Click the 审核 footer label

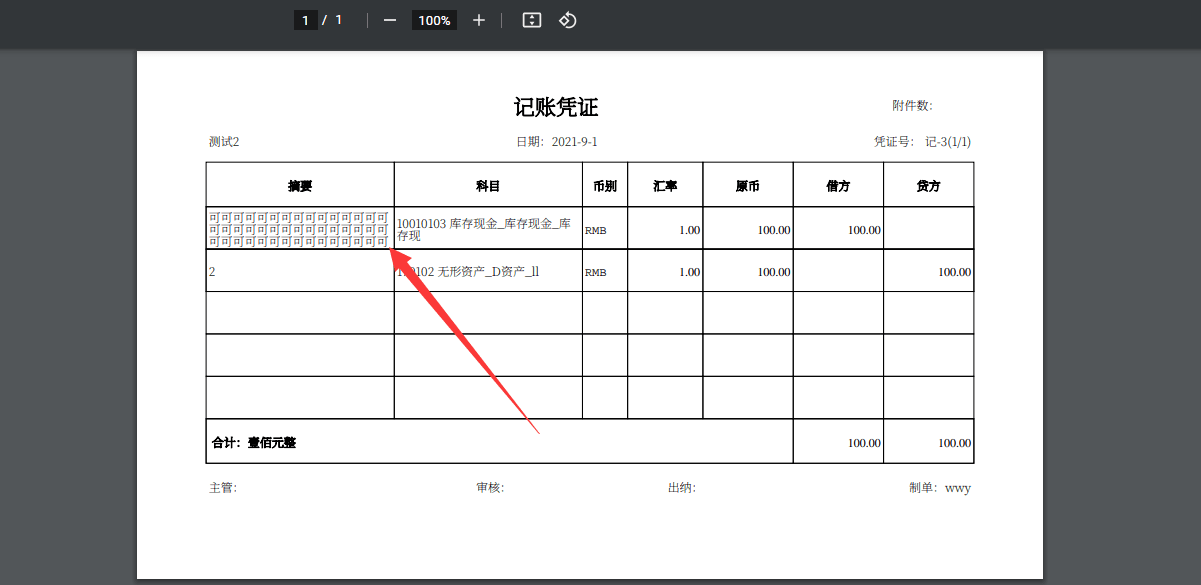click(x=490, y=488)
